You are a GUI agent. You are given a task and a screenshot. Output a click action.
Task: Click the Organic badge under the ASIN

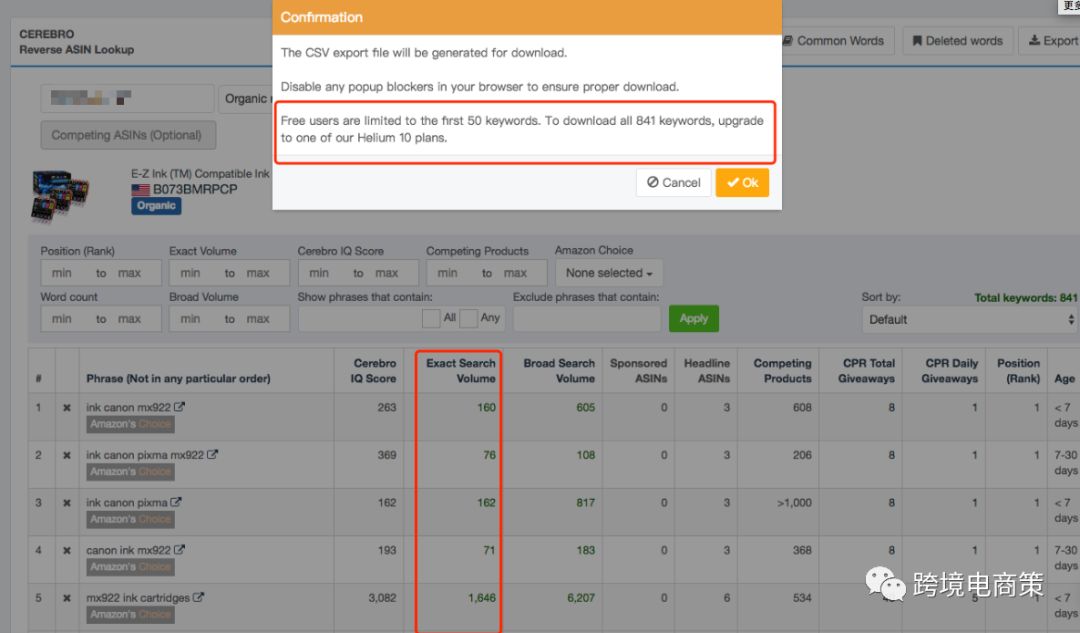click(156, 205)
